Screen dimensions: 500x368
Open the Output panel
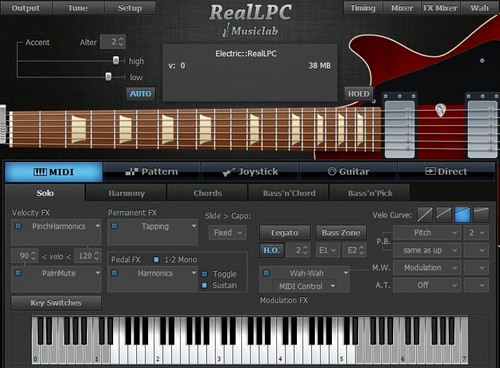[x=26, y=8]
